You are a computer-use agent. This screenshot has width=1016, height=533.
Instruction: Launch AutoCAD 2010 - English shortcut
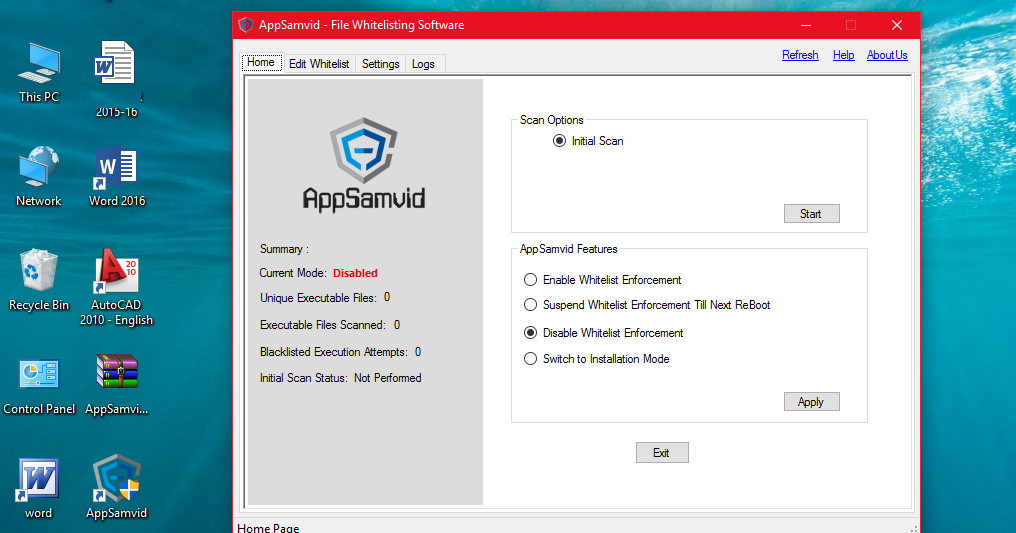click(x=117, y=287)
